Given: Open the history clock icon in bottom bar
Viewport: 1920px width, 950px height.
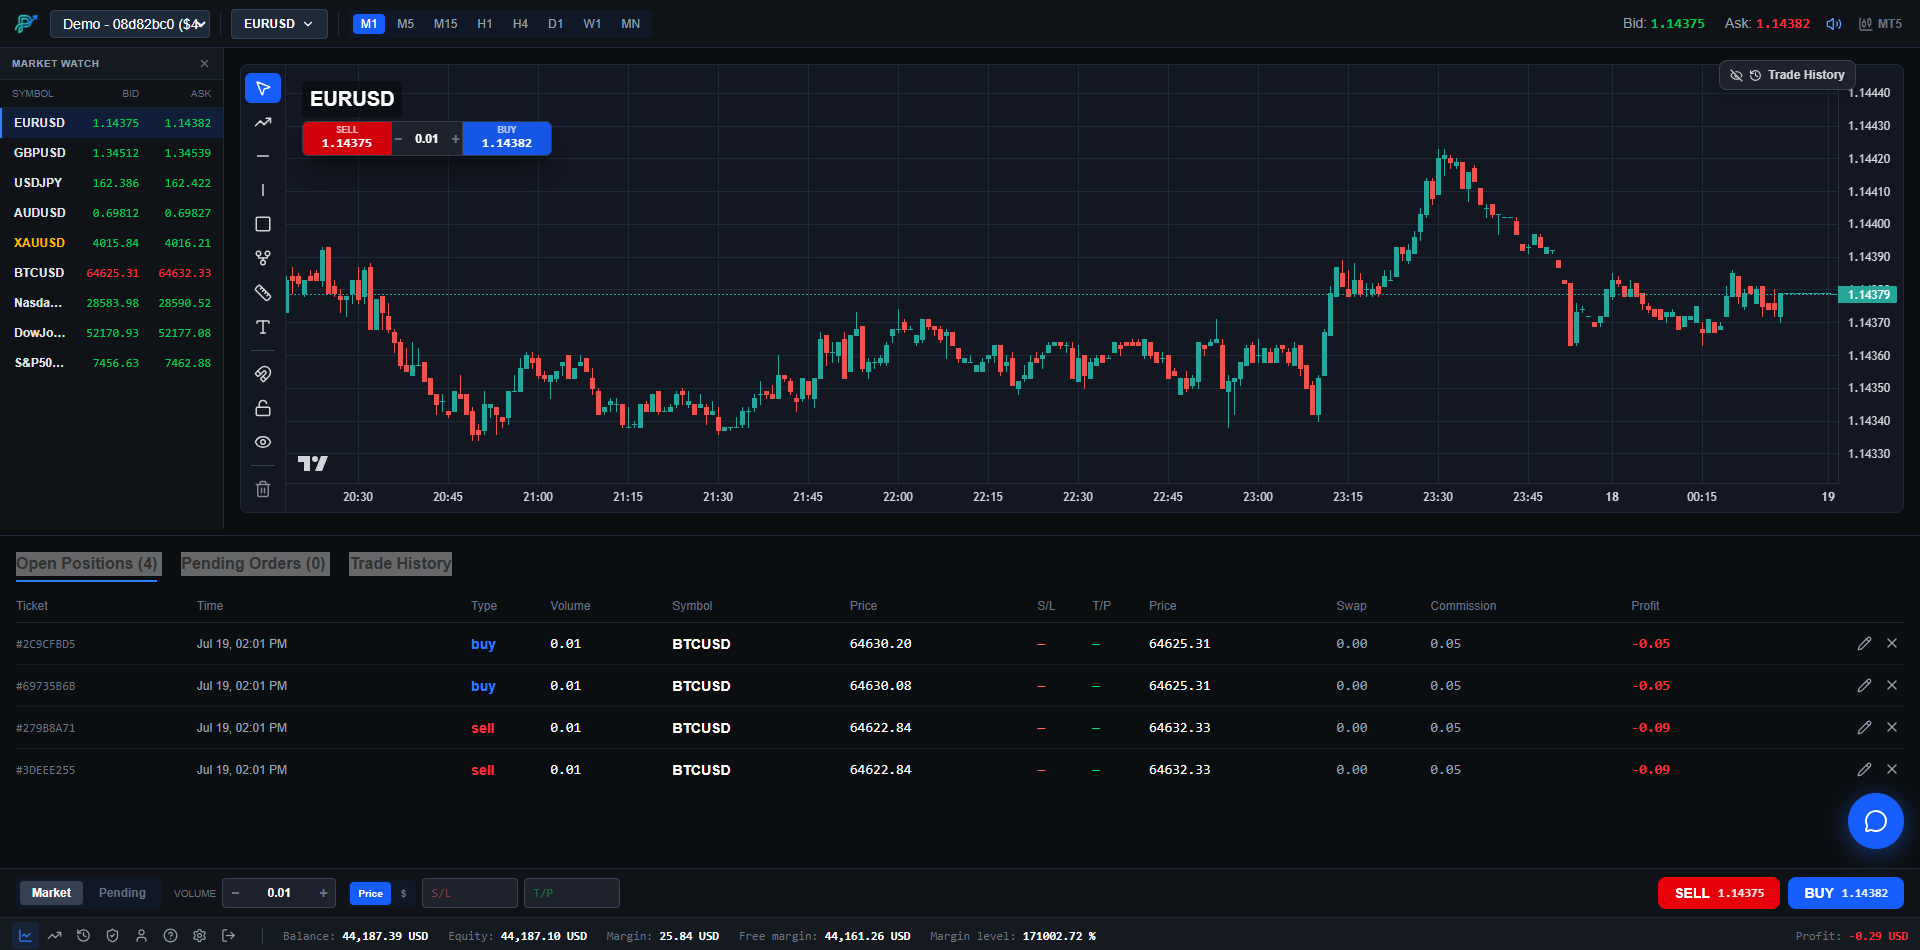Looking at the screenshot, I should [84, 936].
